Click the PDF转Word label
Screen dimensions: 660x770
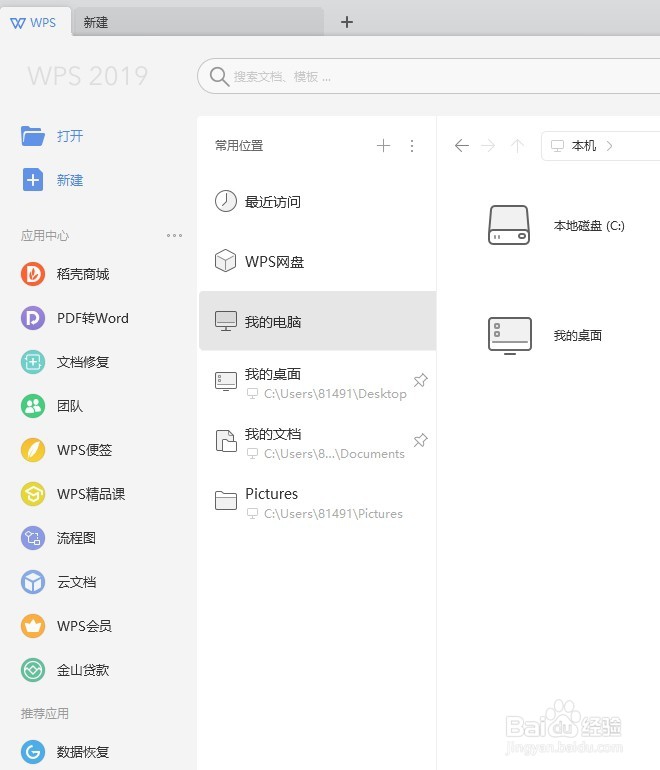93,318
